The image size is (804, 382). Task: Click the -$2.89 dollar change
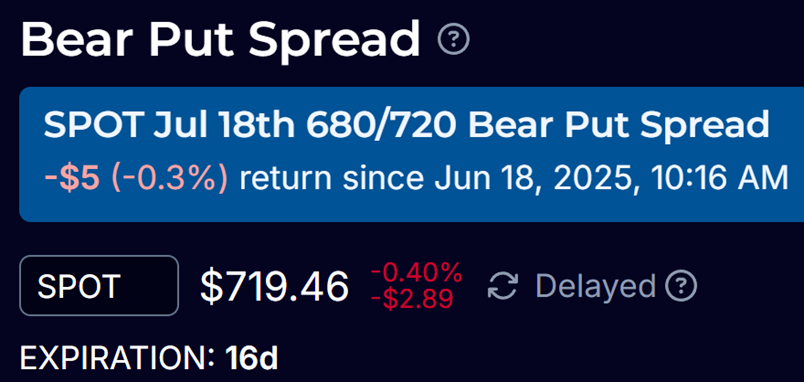click(x=412, y=299)
